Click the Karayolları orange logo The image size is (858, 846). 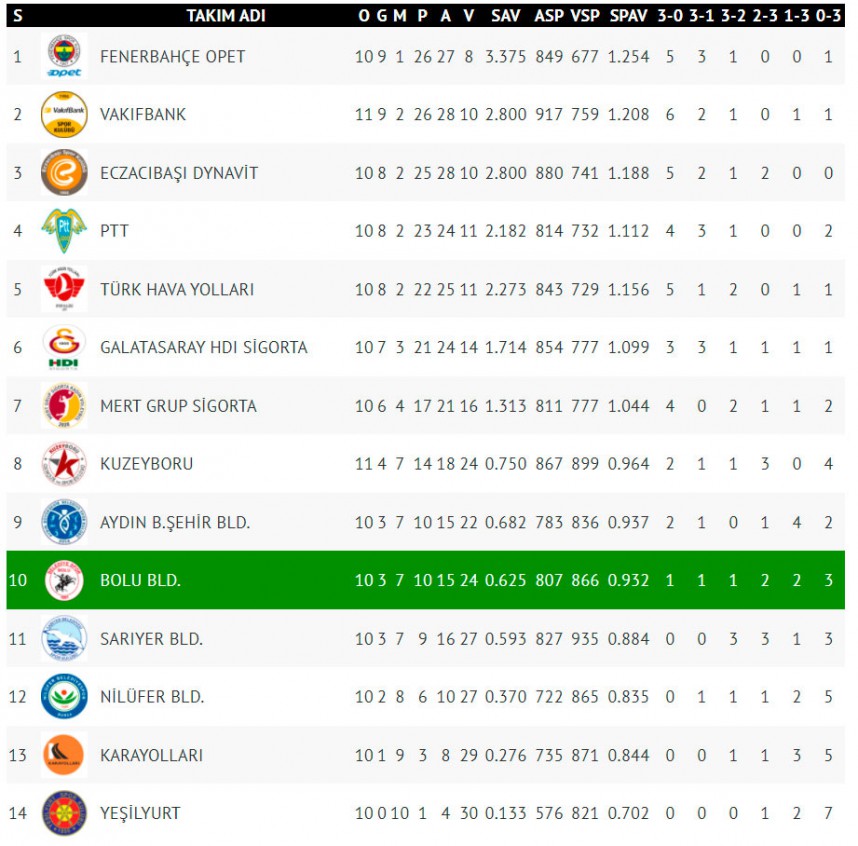tap(64, 755)
